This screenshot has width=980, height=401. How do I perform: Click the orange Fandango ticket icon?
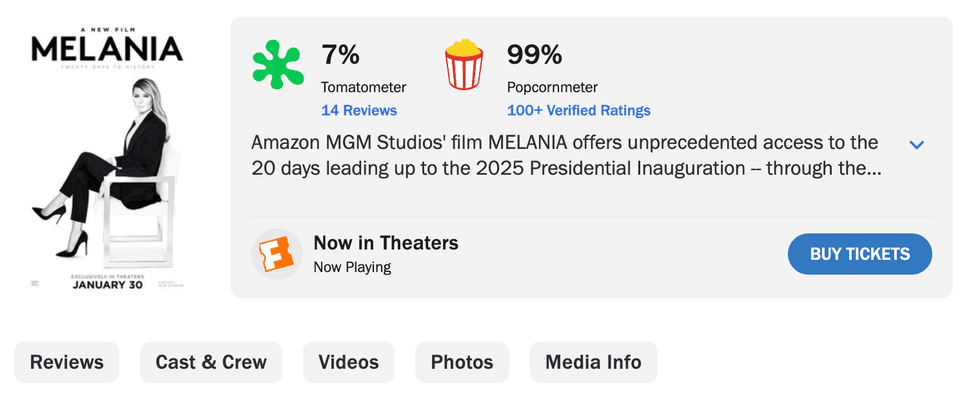(x=276, y=254)
